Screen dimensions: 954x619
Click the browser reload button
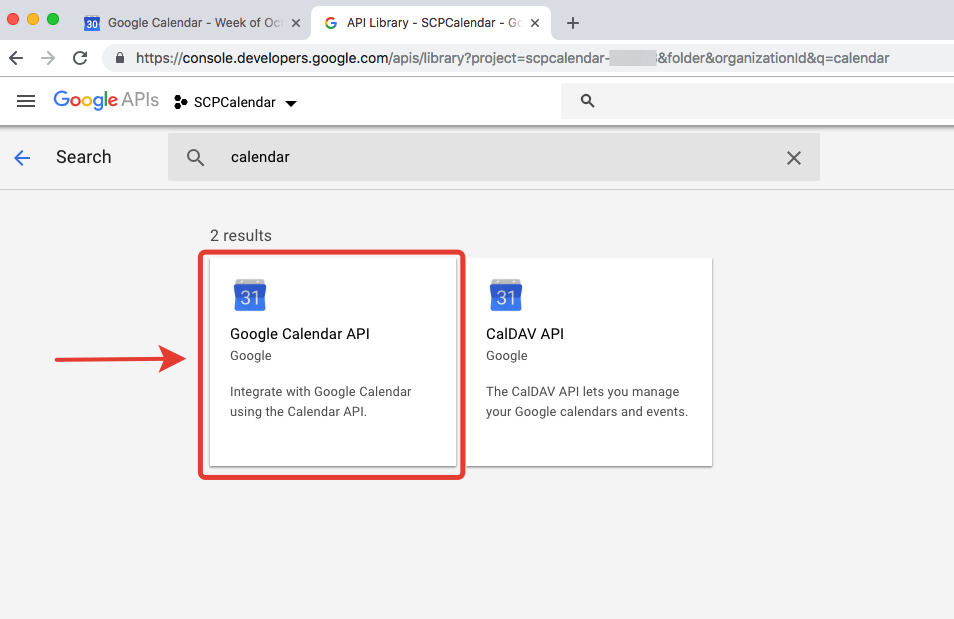point(82,58)
